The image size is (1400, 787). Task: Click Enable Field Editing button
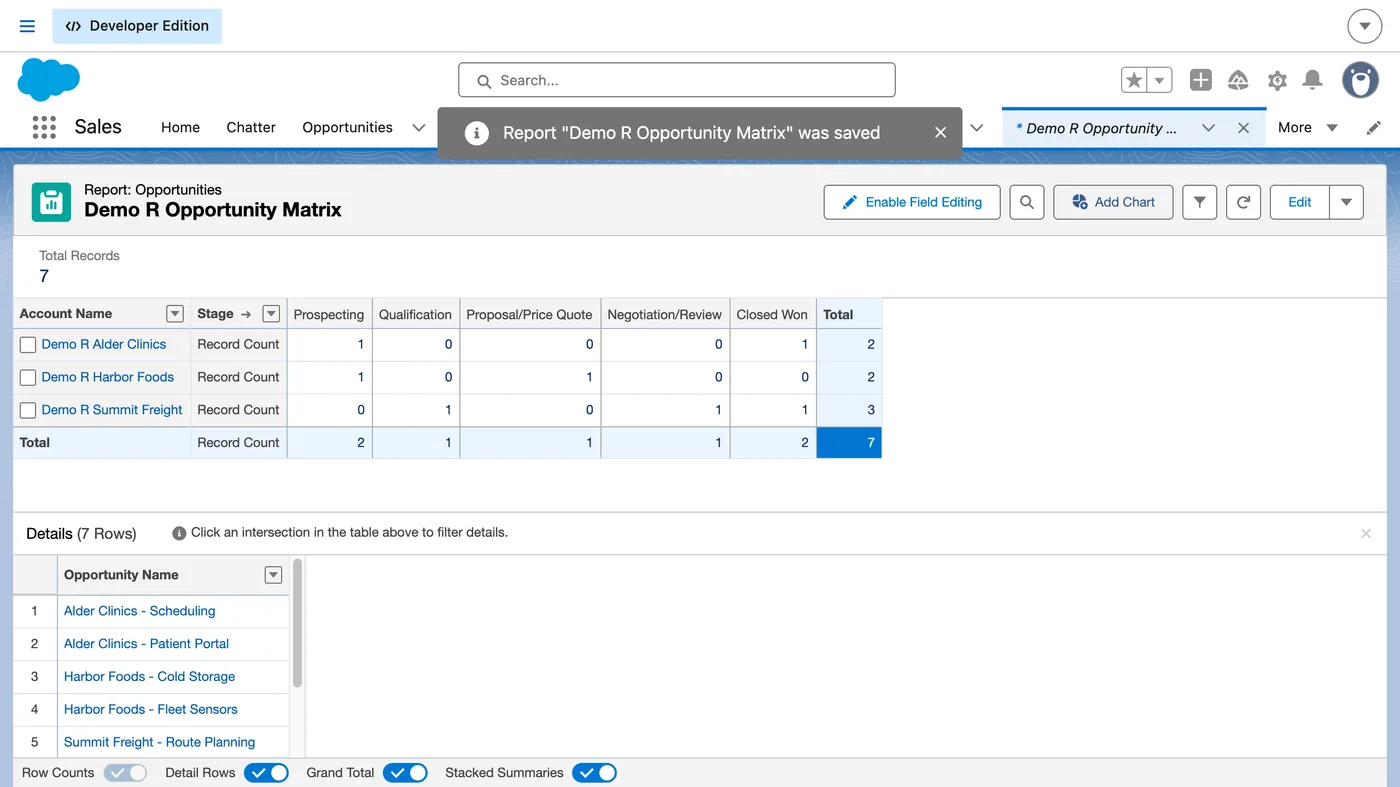click(911, 202)
